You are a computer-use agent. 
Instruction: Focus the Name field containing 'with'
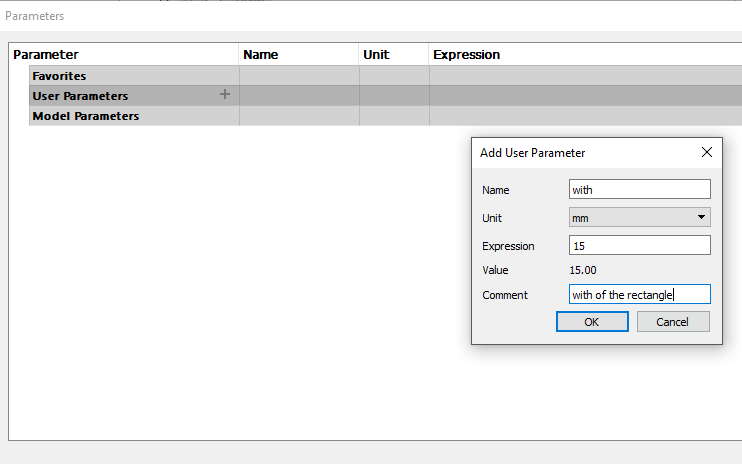click(640, 189)
